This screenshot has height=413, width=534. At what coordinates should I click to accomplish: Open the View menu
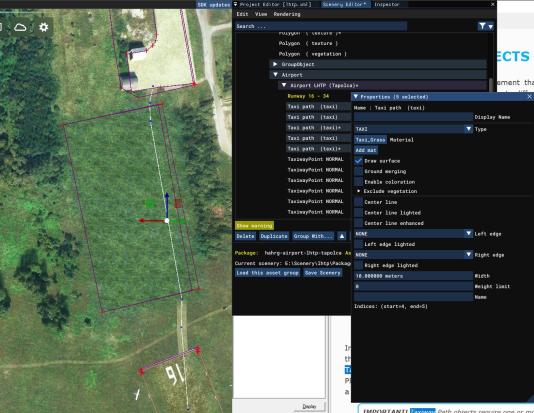(261, 14)
